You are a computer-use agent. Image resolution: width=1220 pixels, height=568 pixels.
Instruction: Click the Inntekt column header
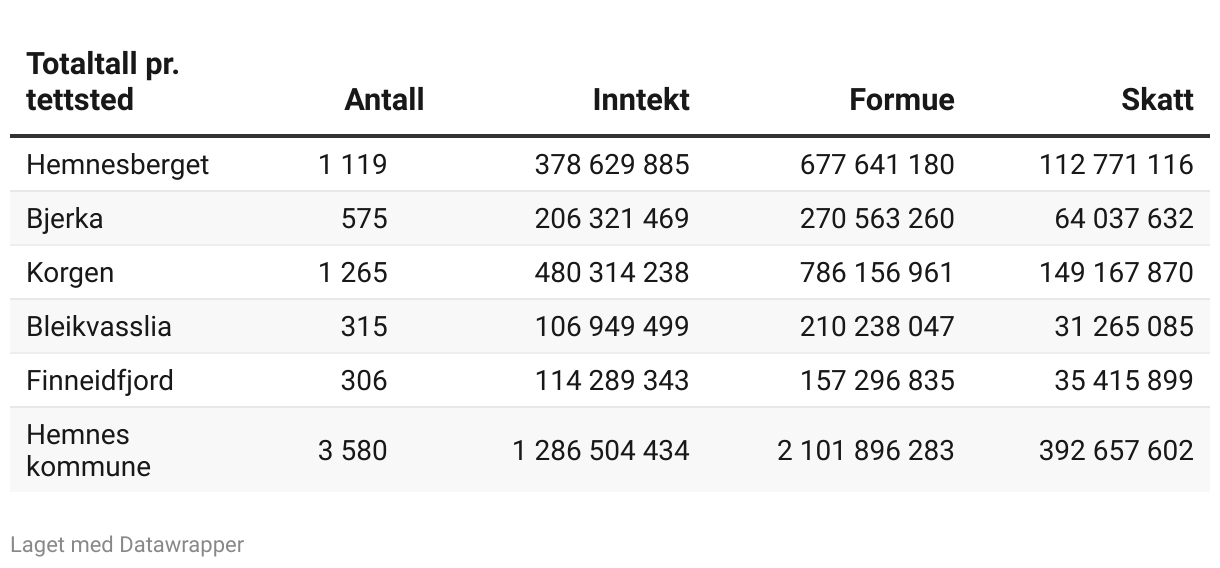point(640,100)
